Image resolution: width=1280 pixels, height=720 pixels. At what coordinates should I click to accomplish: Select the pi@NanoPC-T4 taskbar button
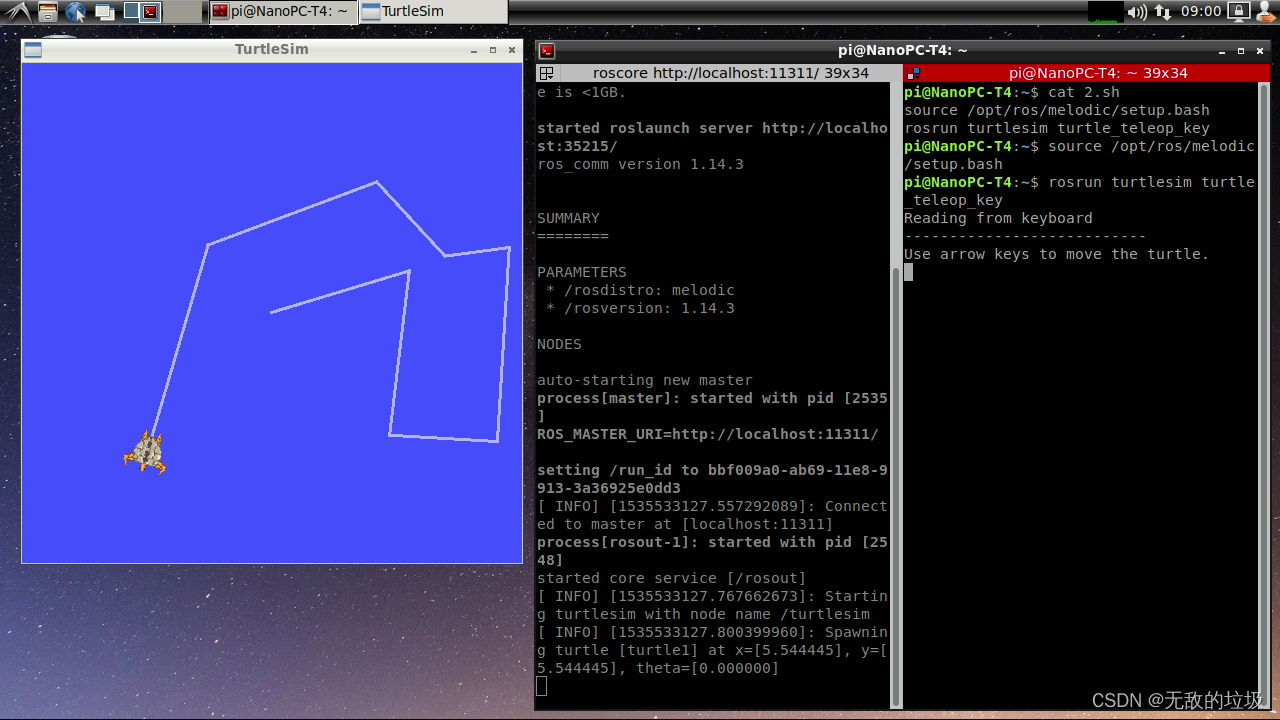pos(282,12)
